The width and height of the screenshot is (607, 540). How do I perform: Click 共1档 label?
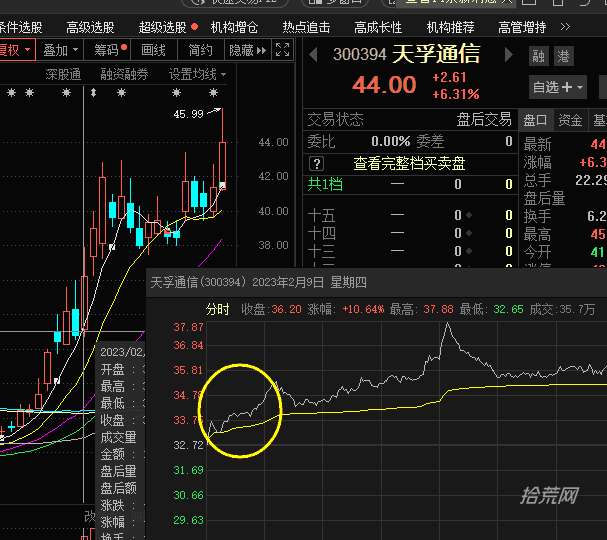click(x=325, y=184)
